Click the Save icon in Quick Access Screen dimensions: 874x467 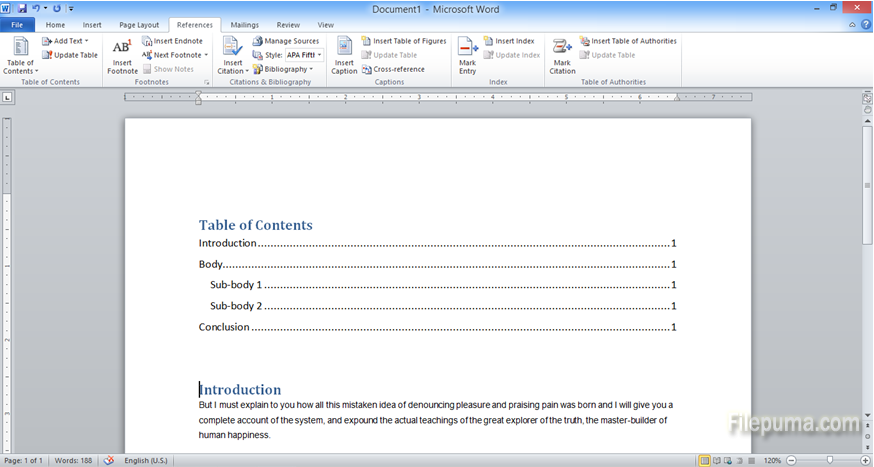[21, 8]
